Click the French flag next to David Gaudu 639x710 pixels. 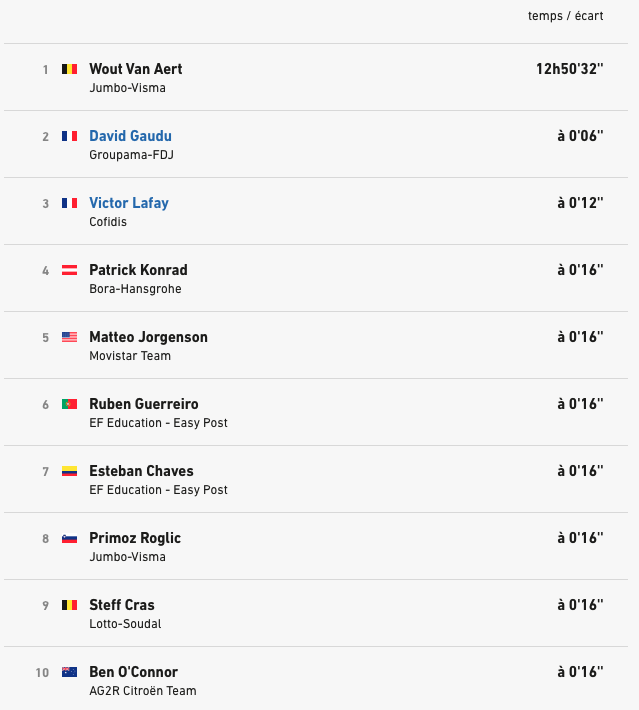click(x=69, y=136)
